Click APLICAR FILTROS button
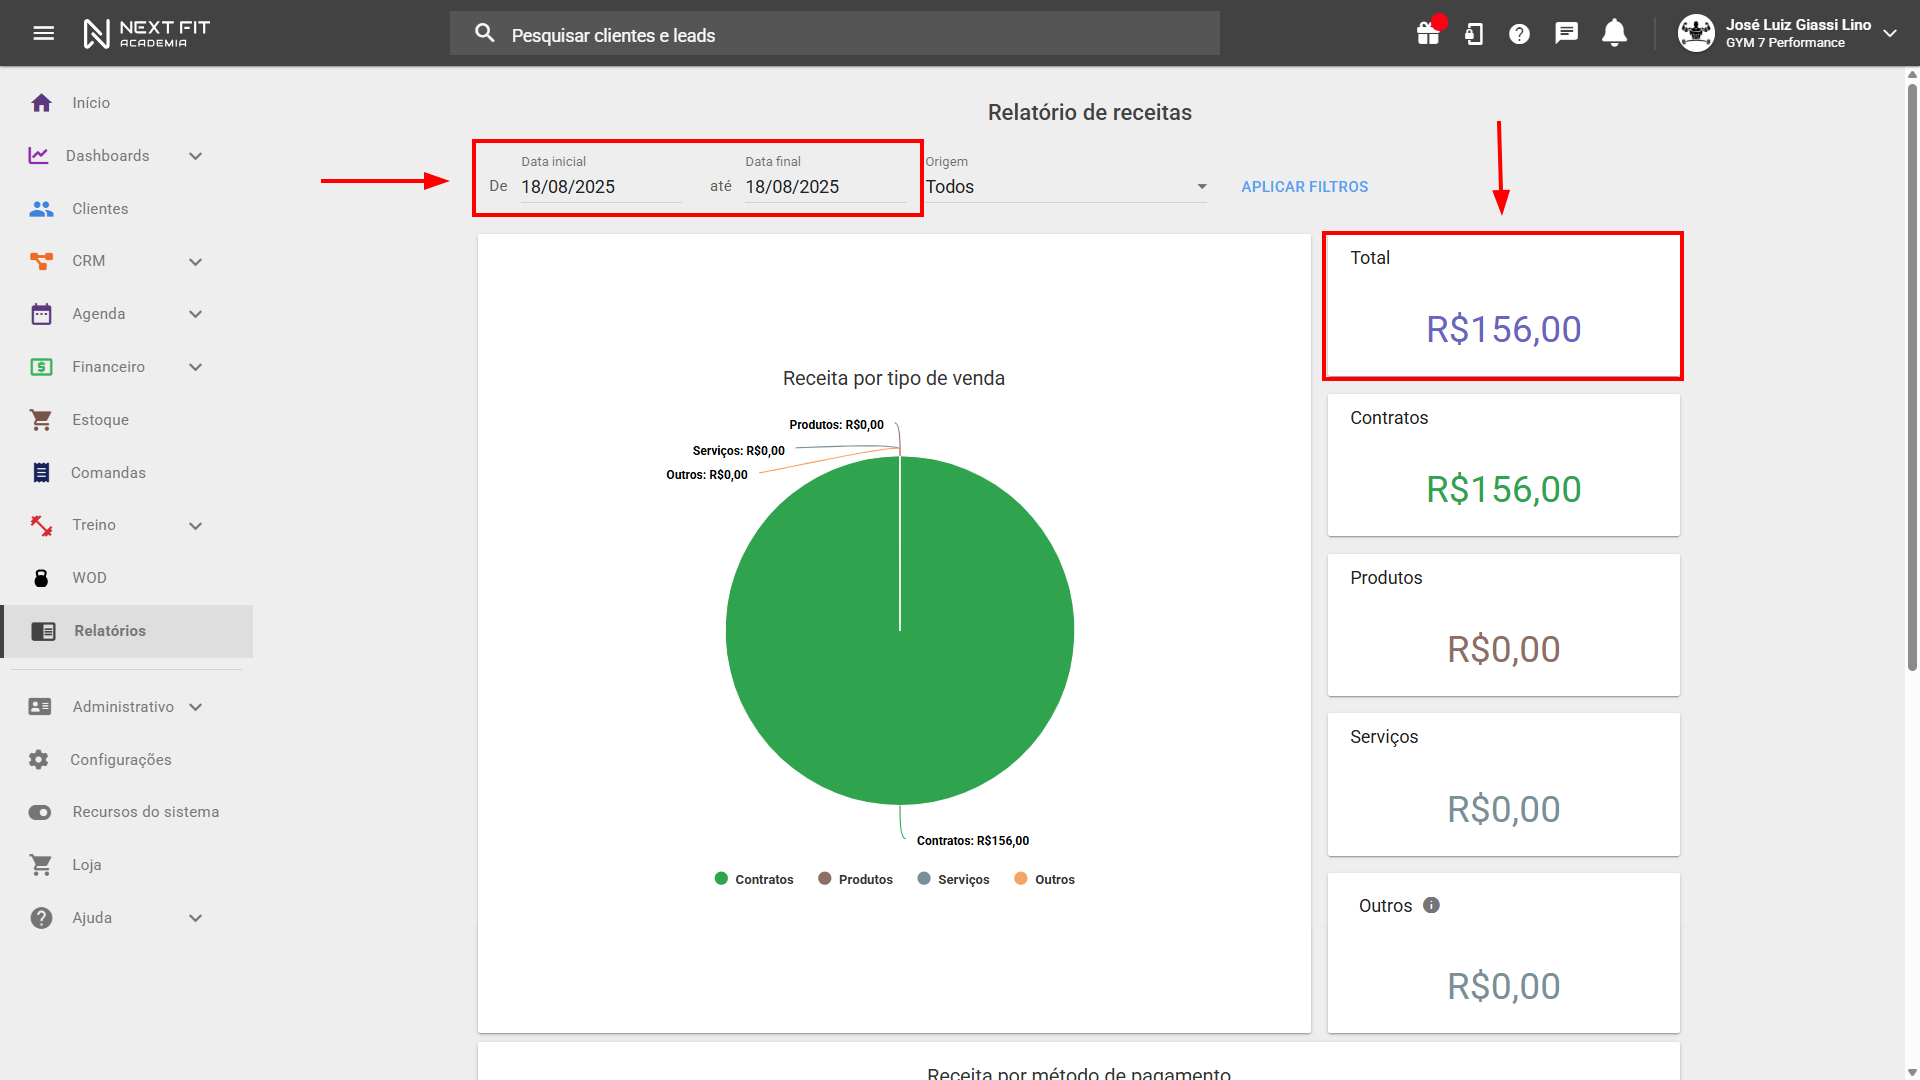Screen dimensions: 1920x1080 coord(1304,187)
